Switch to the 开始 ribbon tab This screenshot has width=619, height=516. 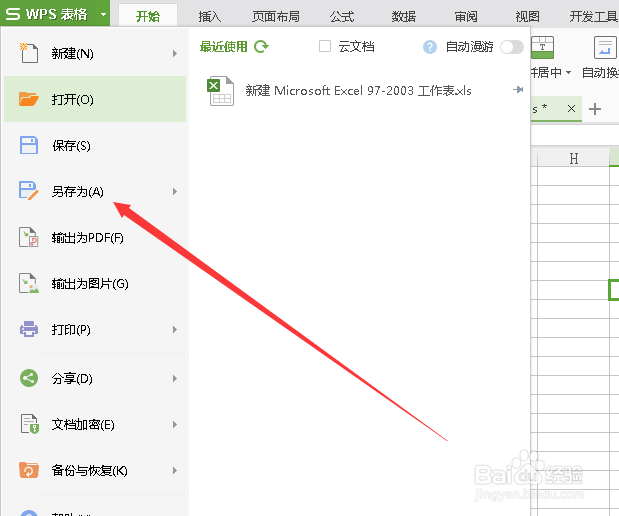[x=148, y=16]
